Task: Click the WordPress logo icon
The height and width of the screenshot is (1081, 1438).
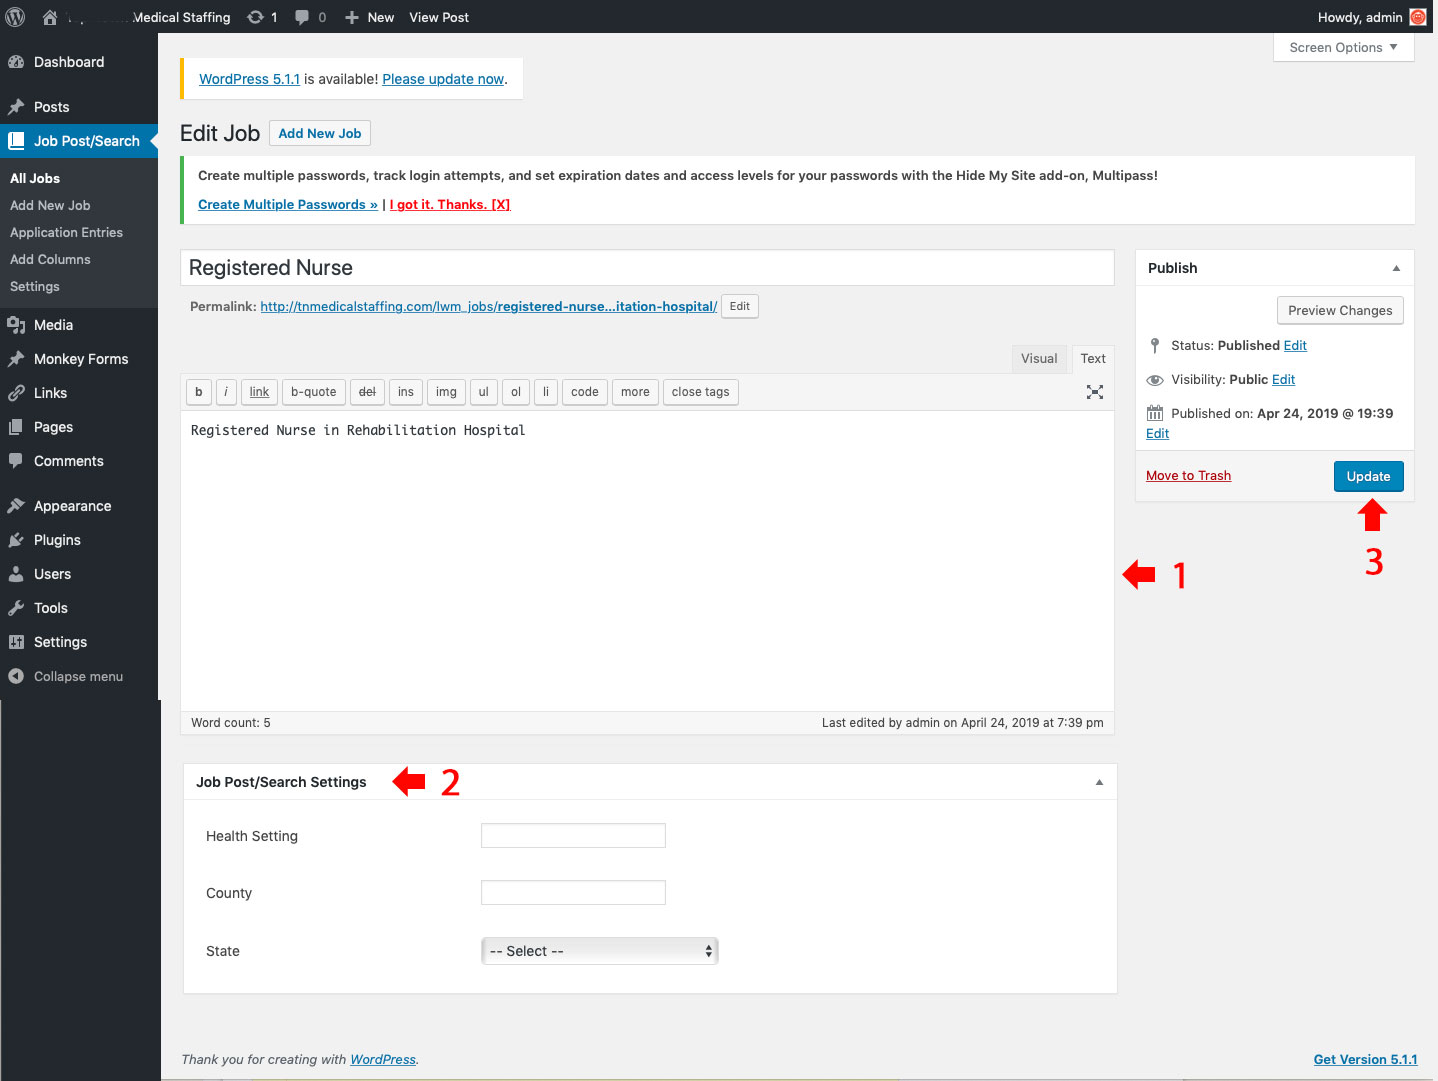Action: point(16,17)
